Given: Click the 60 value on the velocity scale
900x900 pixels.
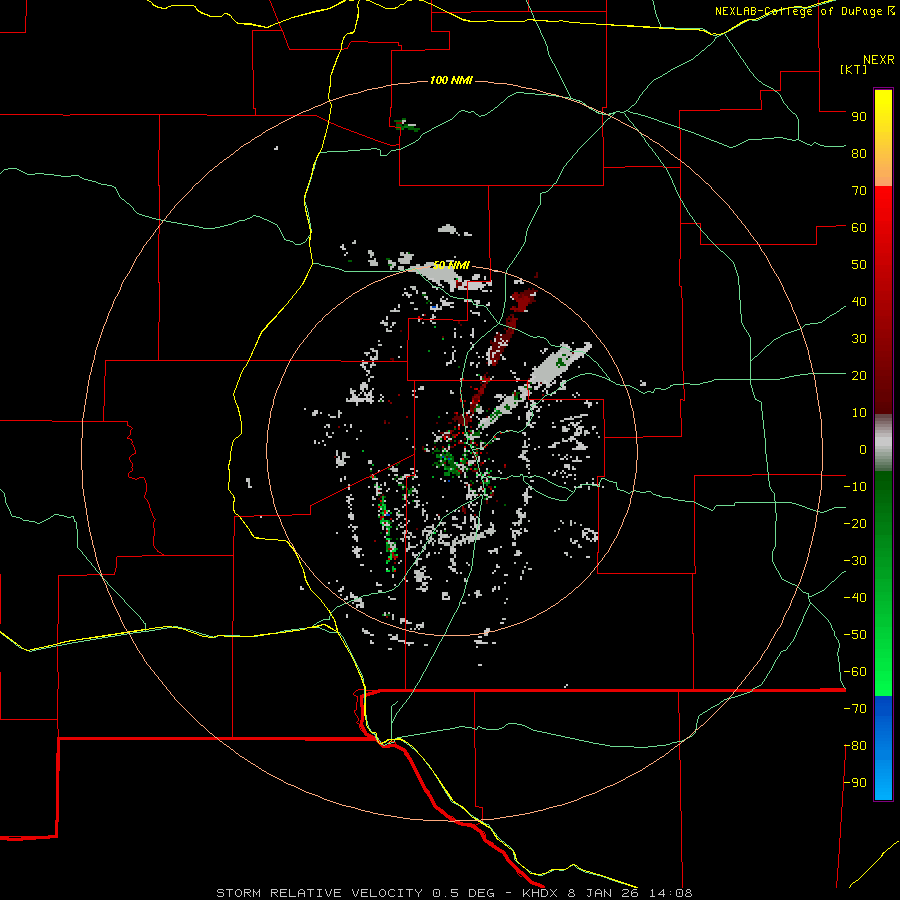Looking at the screenshot, I should (859, 227).
